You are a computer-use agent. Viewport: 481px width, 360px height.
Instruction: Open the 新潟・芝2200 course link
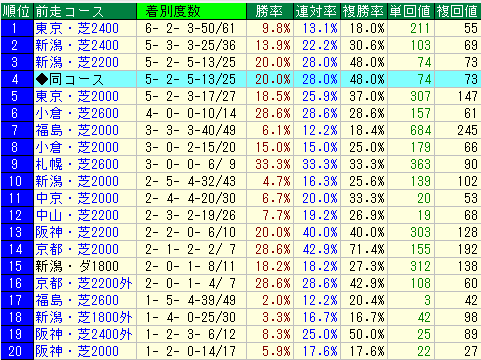pyautogui.click(x=77, y=62)
